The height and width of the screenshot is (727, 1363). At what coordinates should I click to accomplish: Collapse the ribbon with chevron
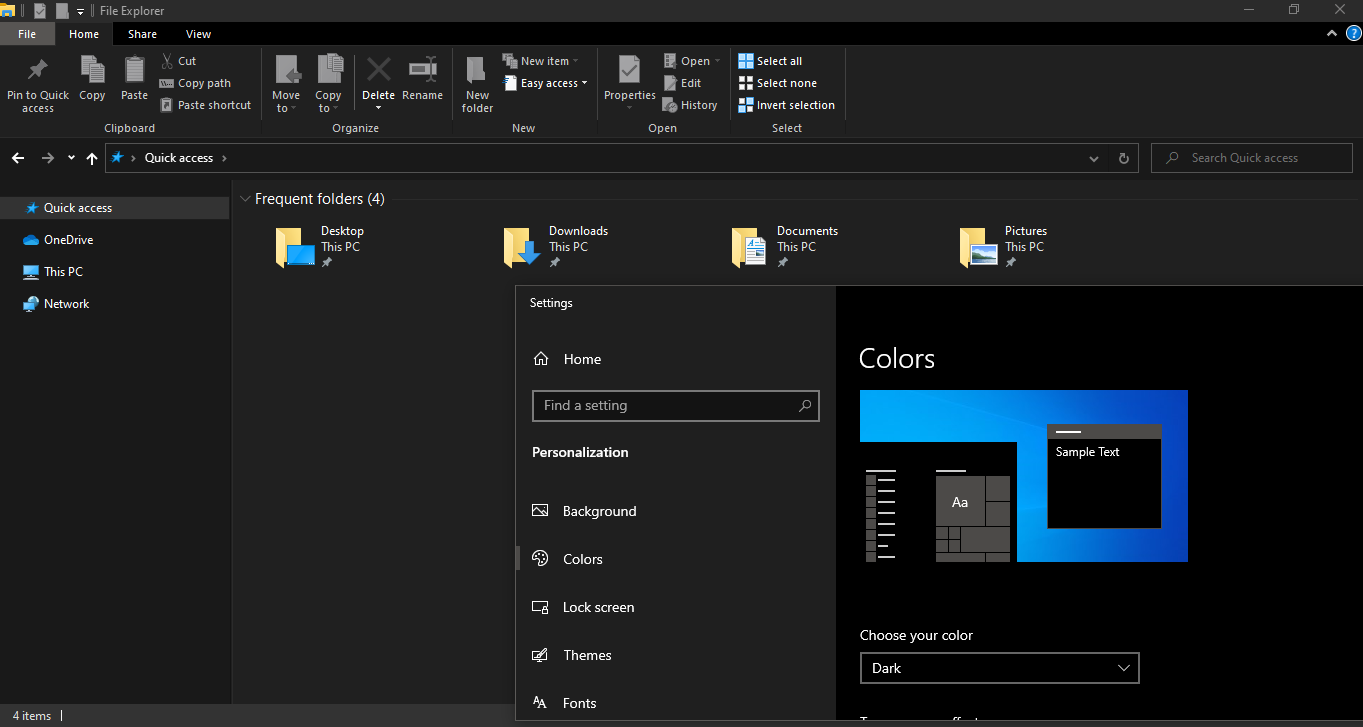(x=1332, y=33)
